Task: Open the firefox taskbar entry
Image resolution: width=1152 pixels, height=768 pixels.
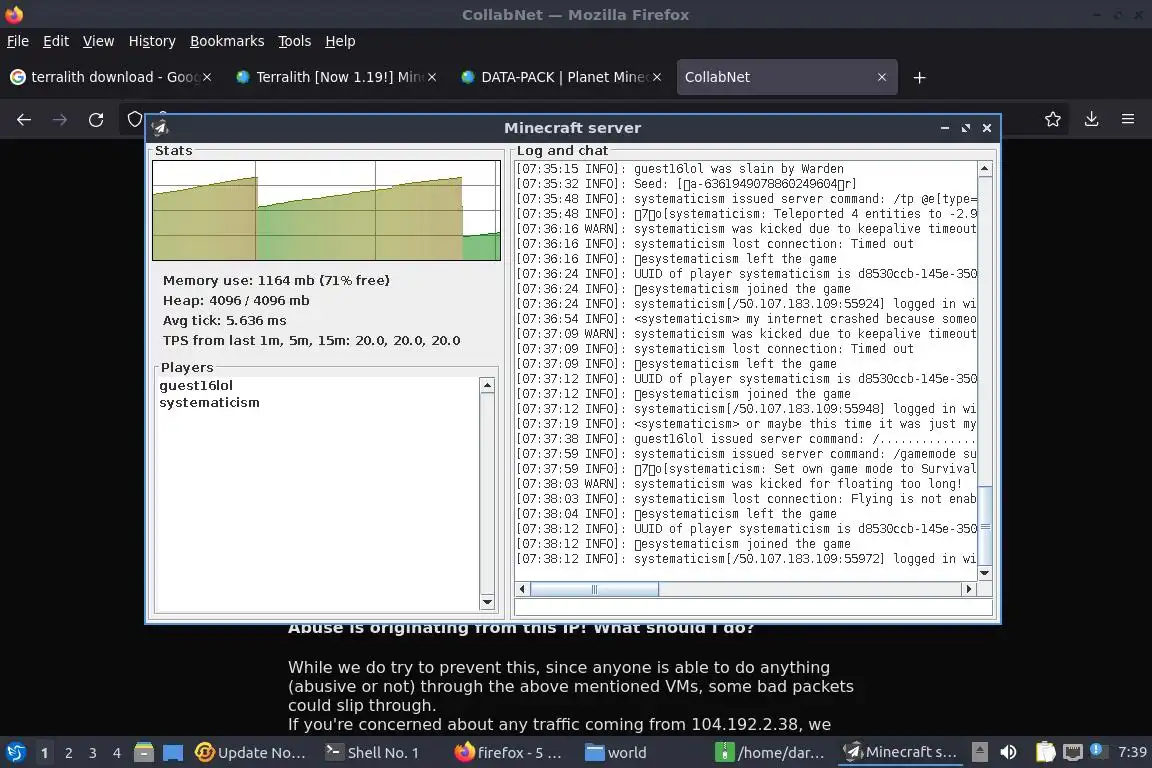Action: (x=508, y=753)
